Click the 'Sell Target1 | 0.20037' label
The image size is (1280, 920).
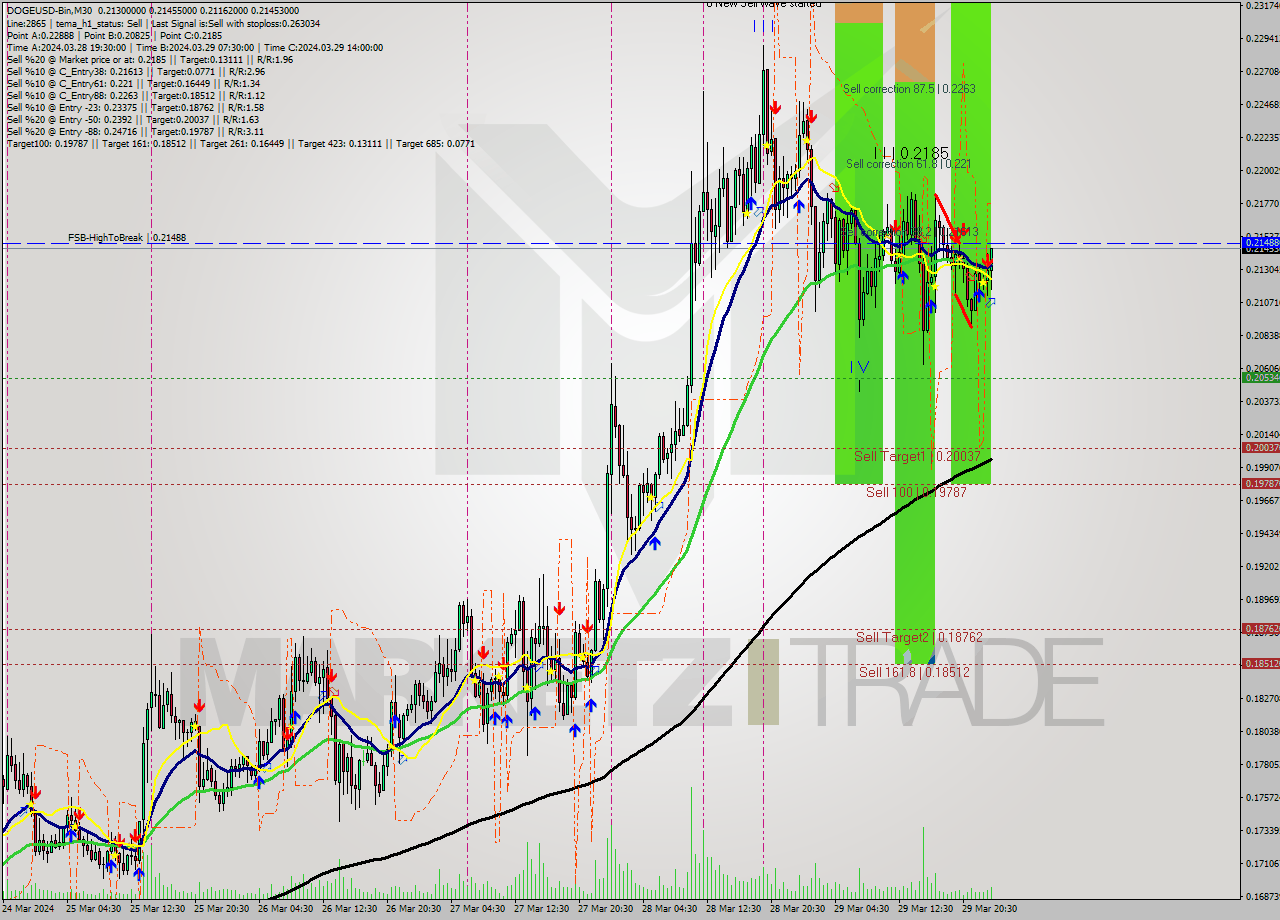919,456
